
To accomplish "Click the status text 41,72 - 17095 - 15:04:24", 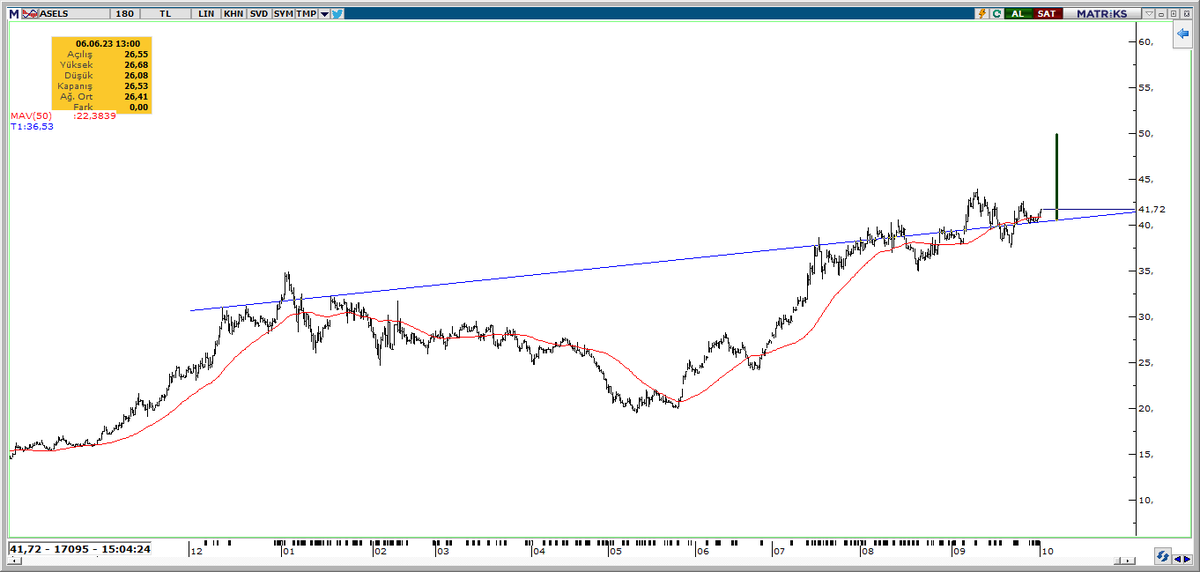I will (x=80, y=549).
